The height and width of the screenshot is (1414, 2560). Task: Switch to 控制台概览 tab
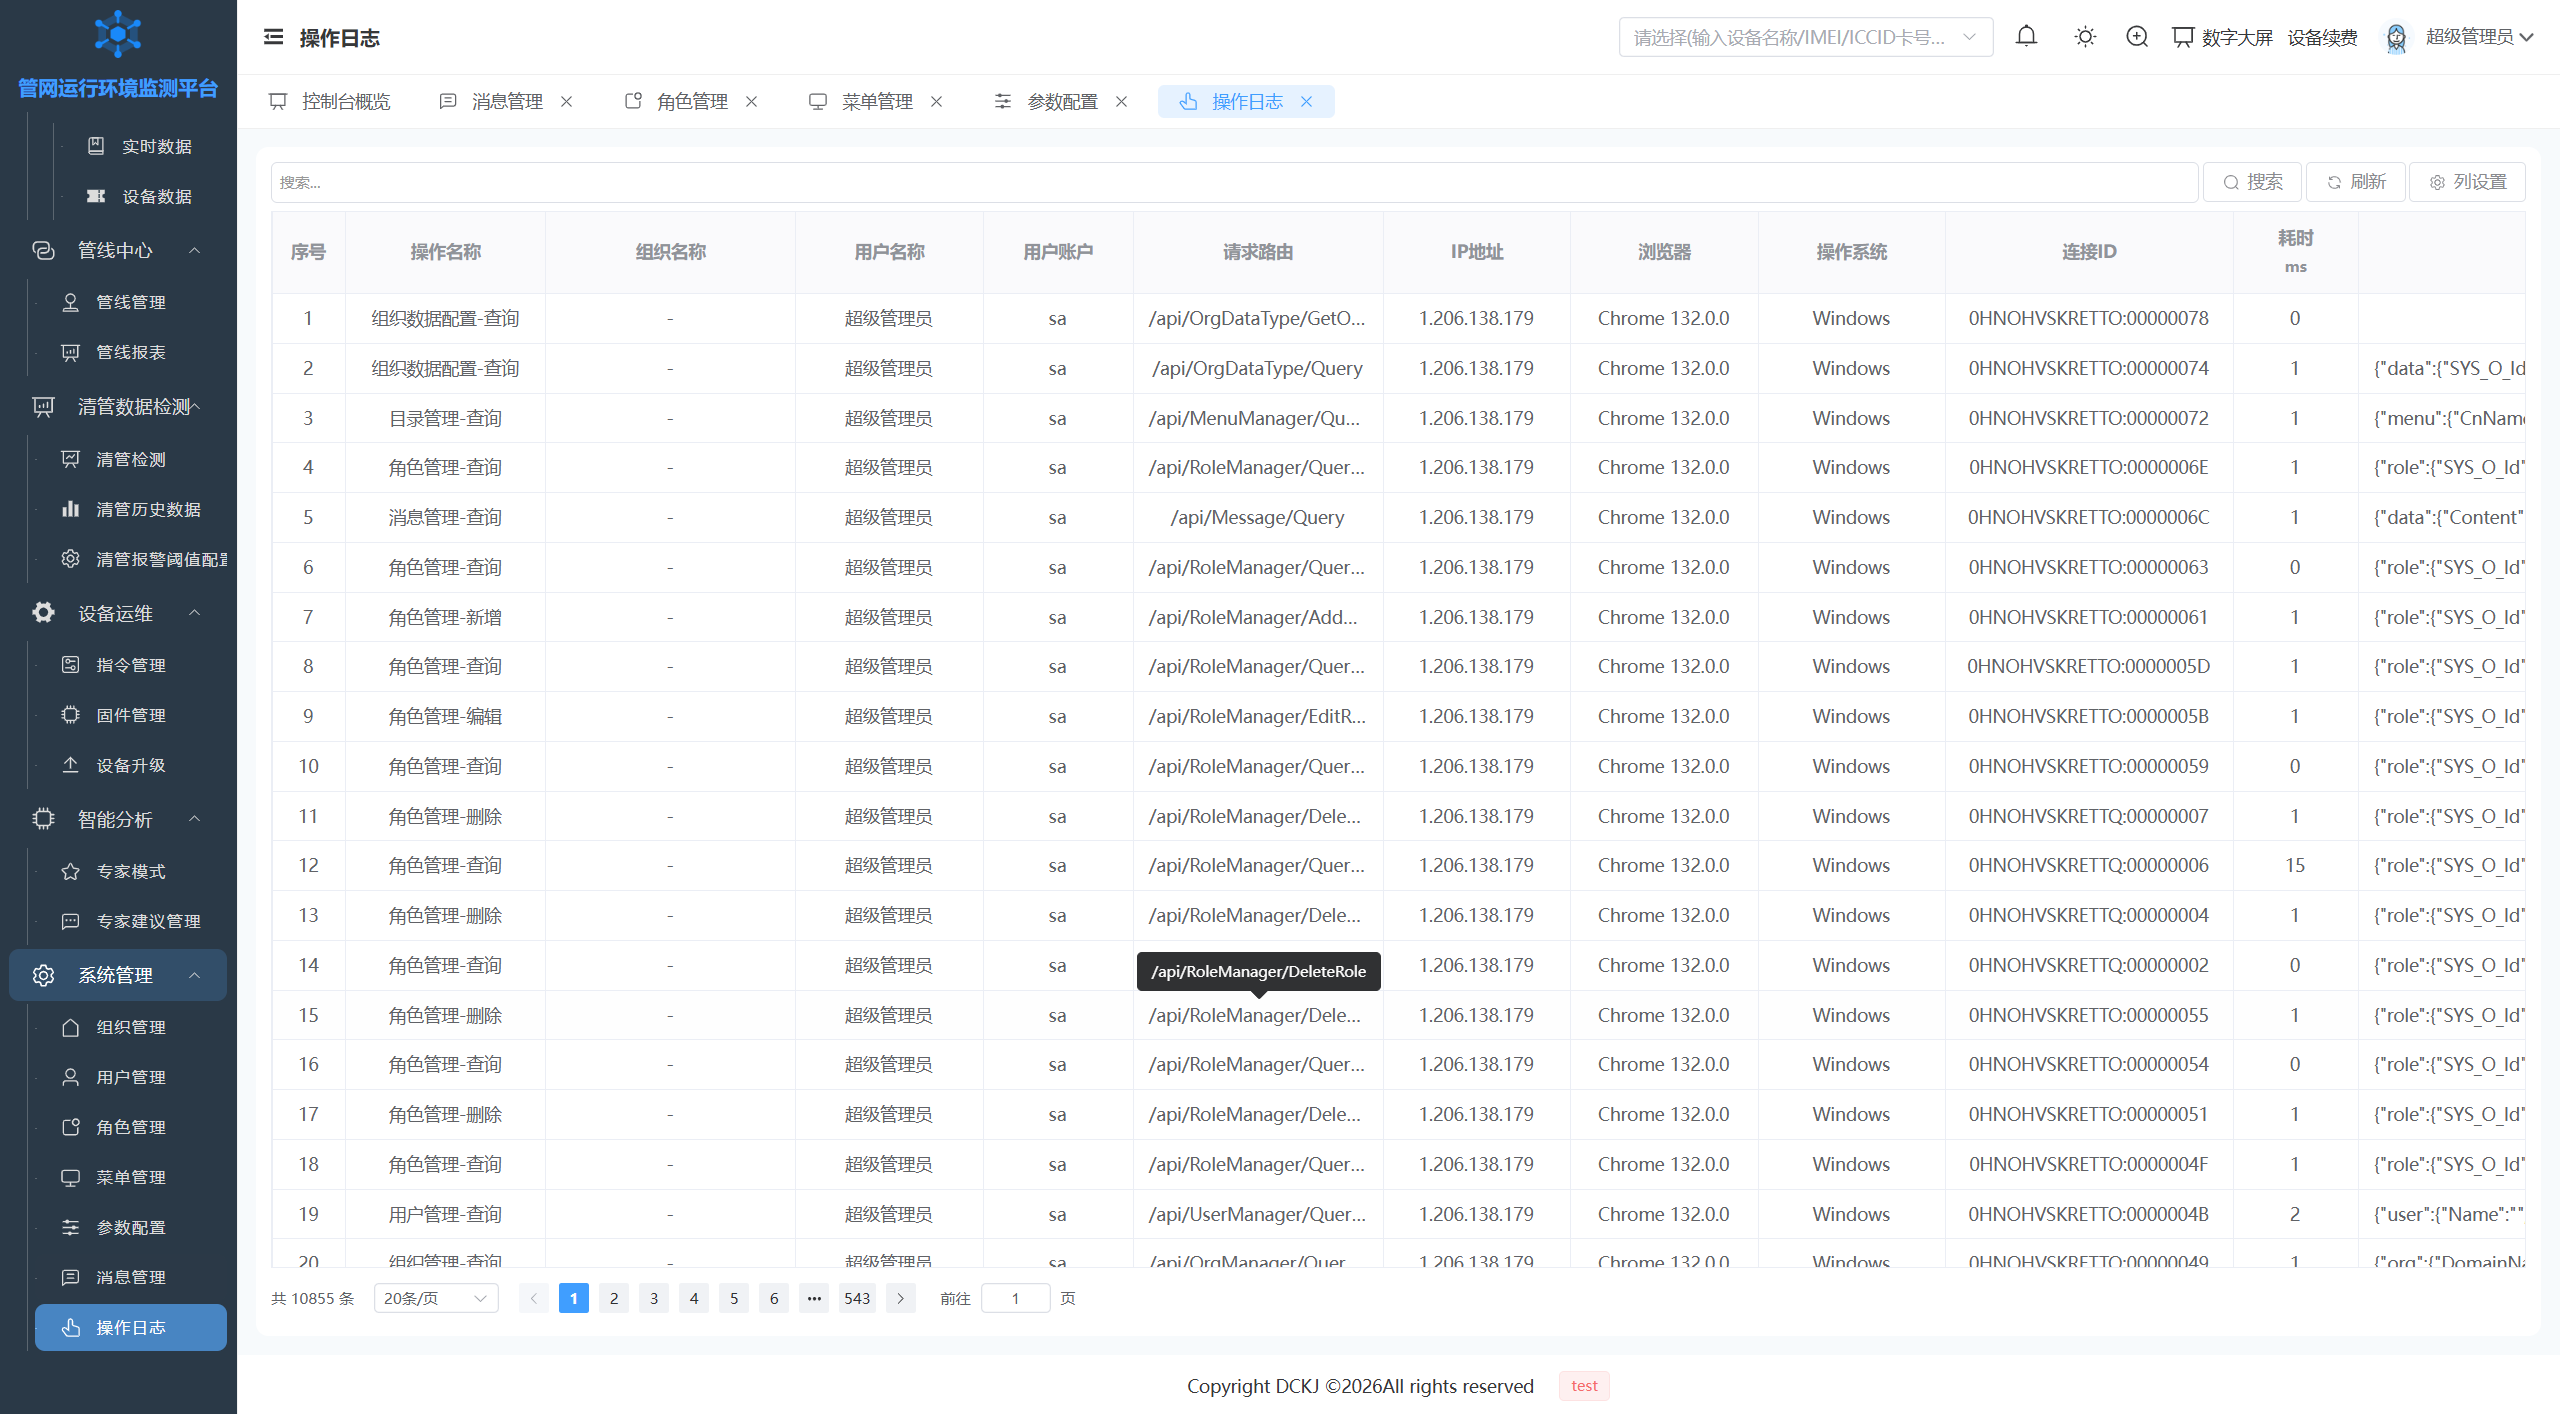331,102
